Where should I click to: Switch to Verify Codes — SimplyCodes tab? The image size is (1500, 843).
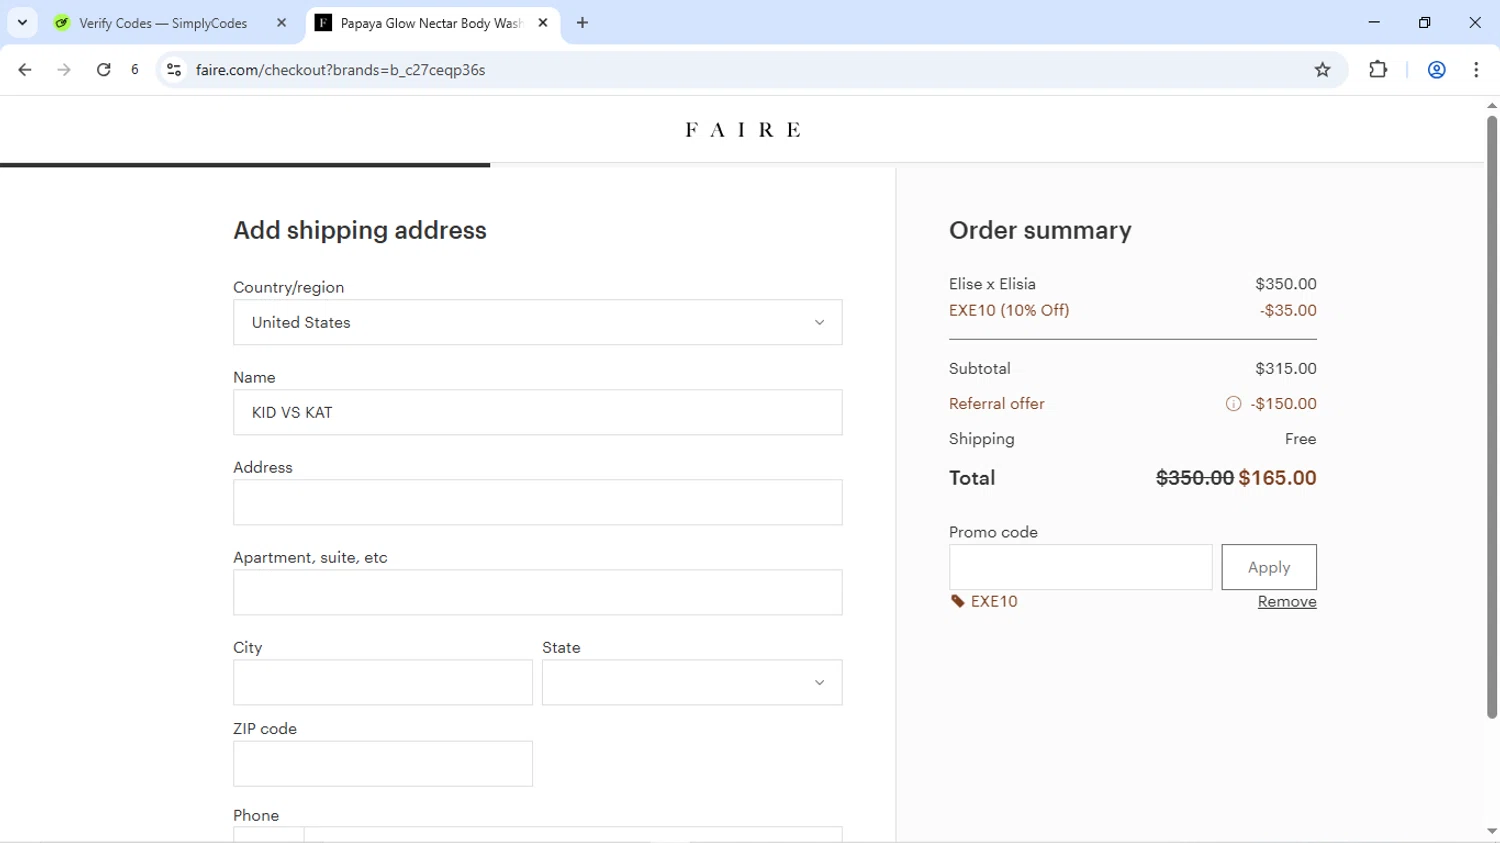tap(163, 23)
